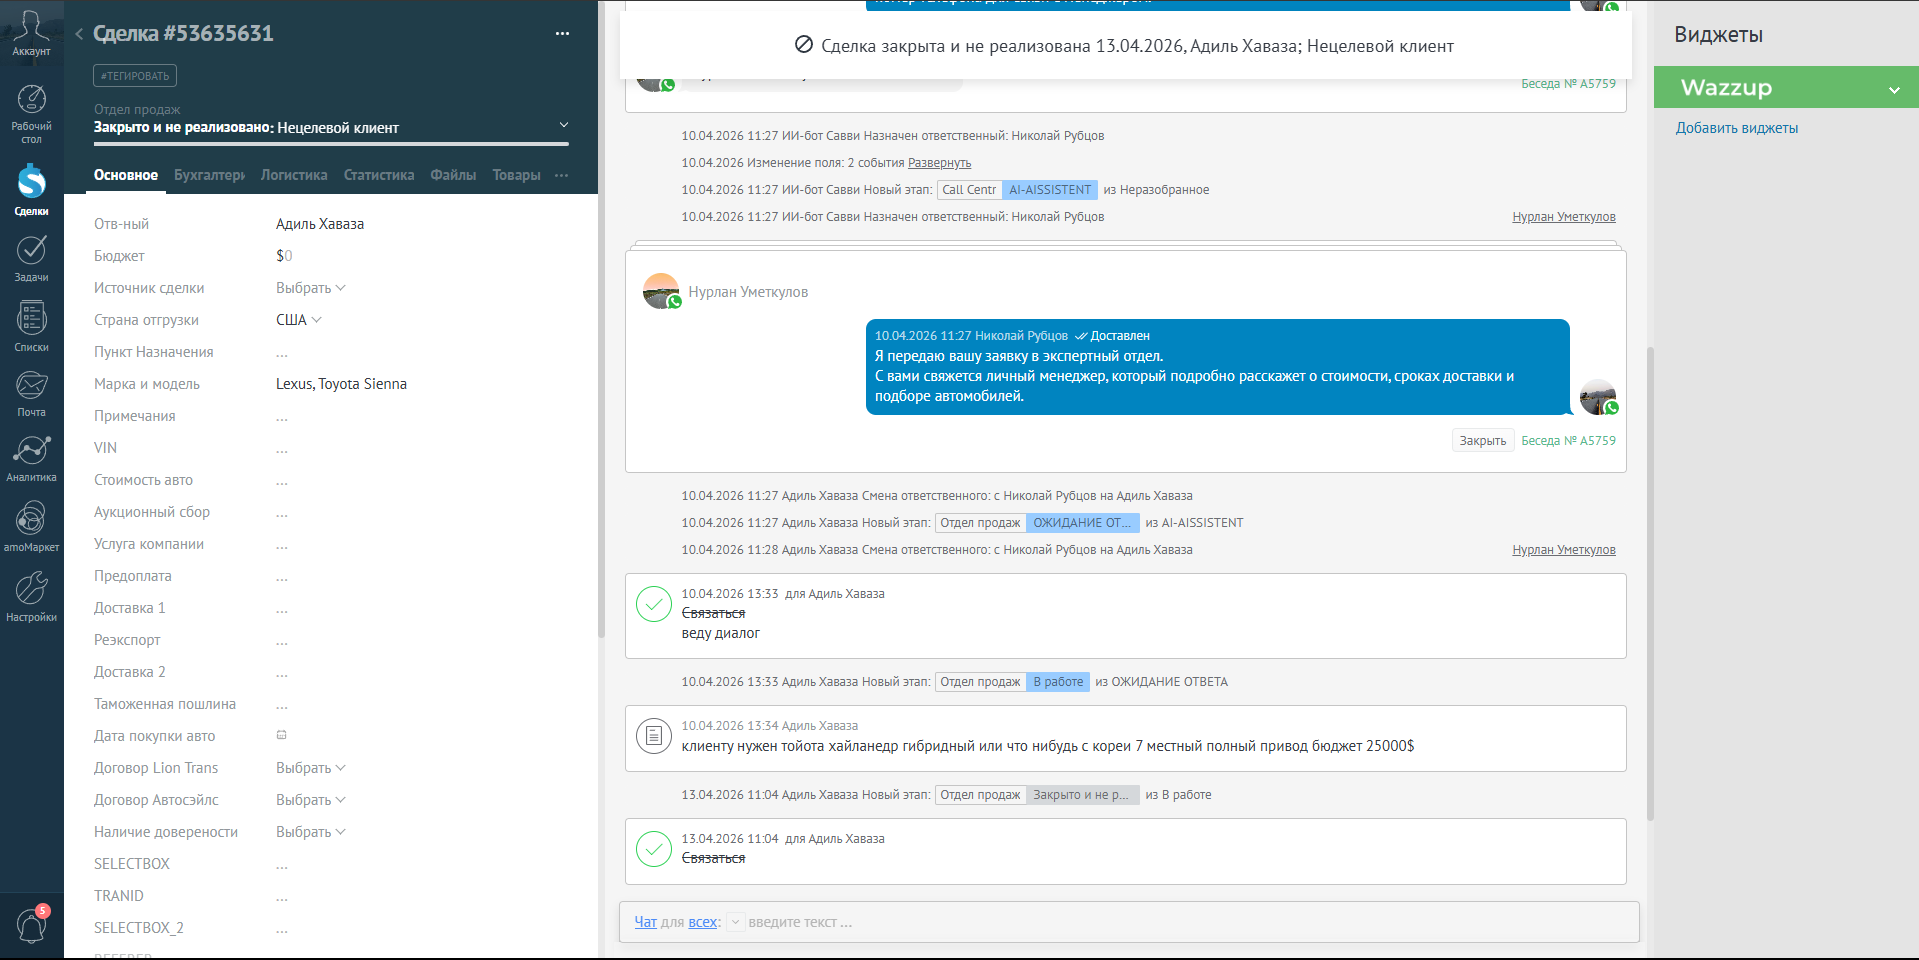Click the calendar icon for Дата покупки авто
Screen dimensions: 1919x960
(282, 735)
